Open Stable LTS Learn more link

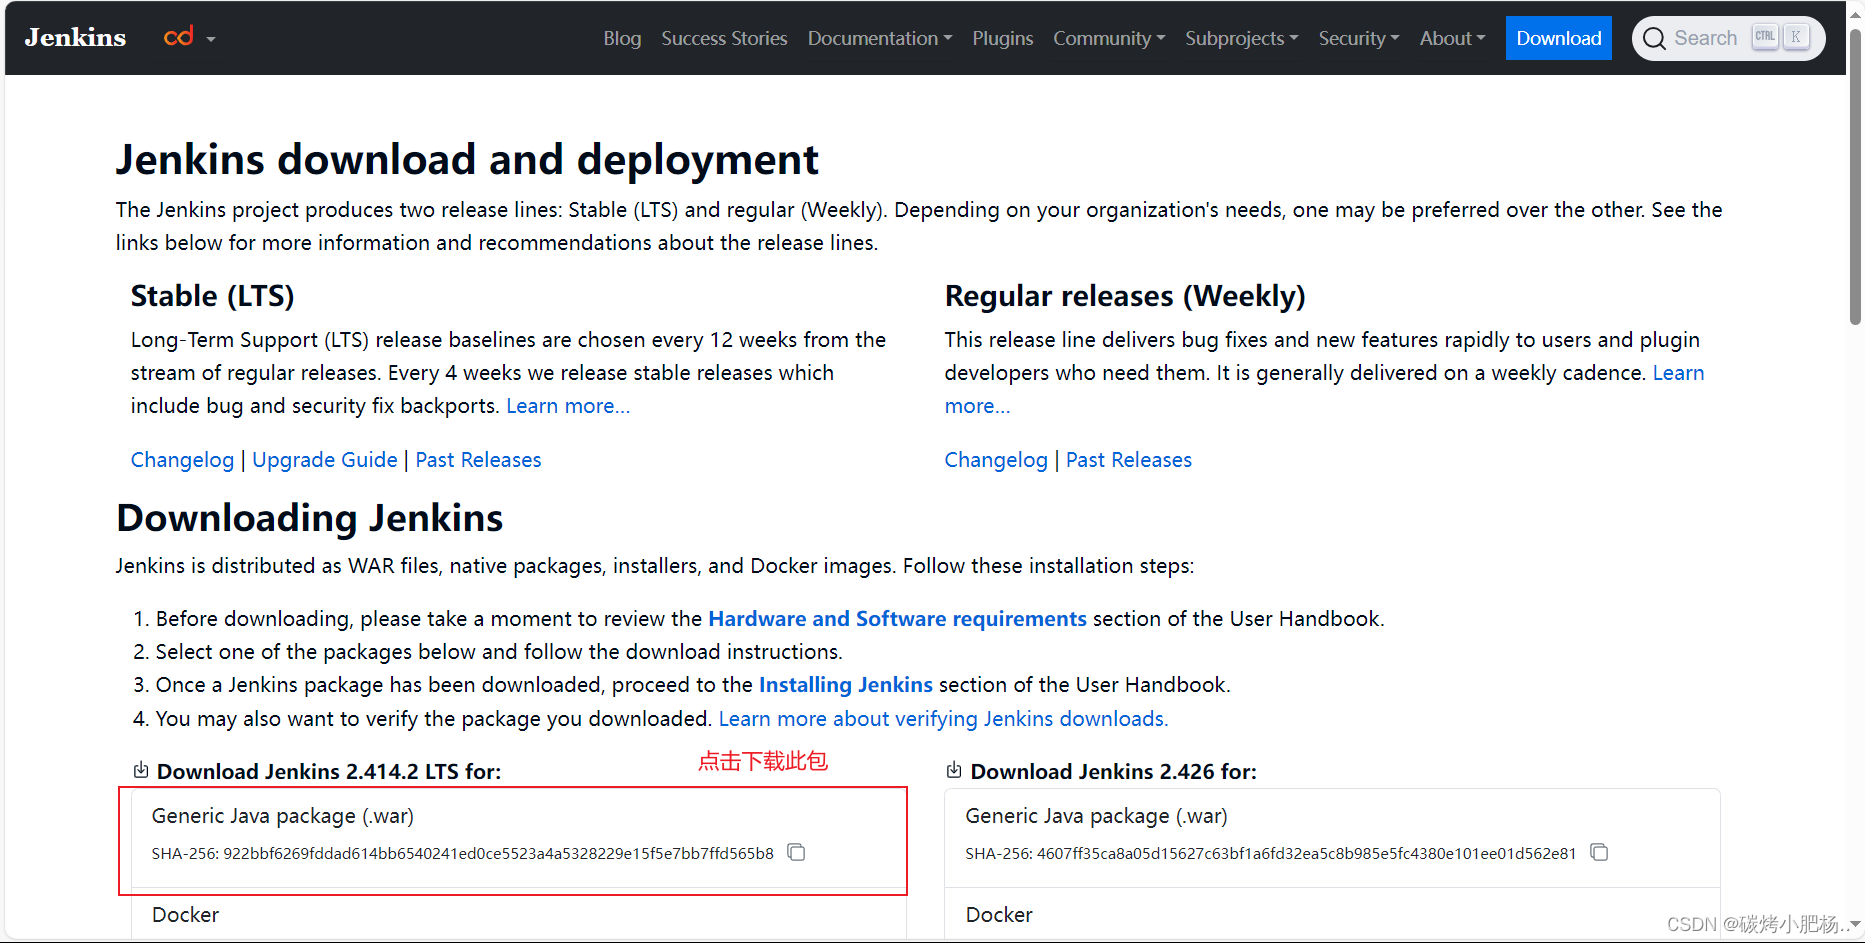[x=568, y=406]
